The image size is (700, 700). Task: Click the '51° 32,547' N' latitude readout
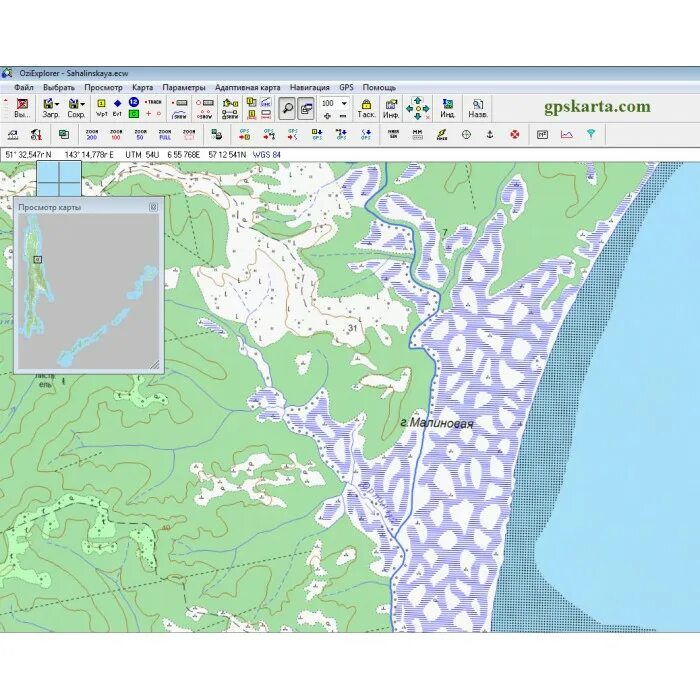point(28,155)
